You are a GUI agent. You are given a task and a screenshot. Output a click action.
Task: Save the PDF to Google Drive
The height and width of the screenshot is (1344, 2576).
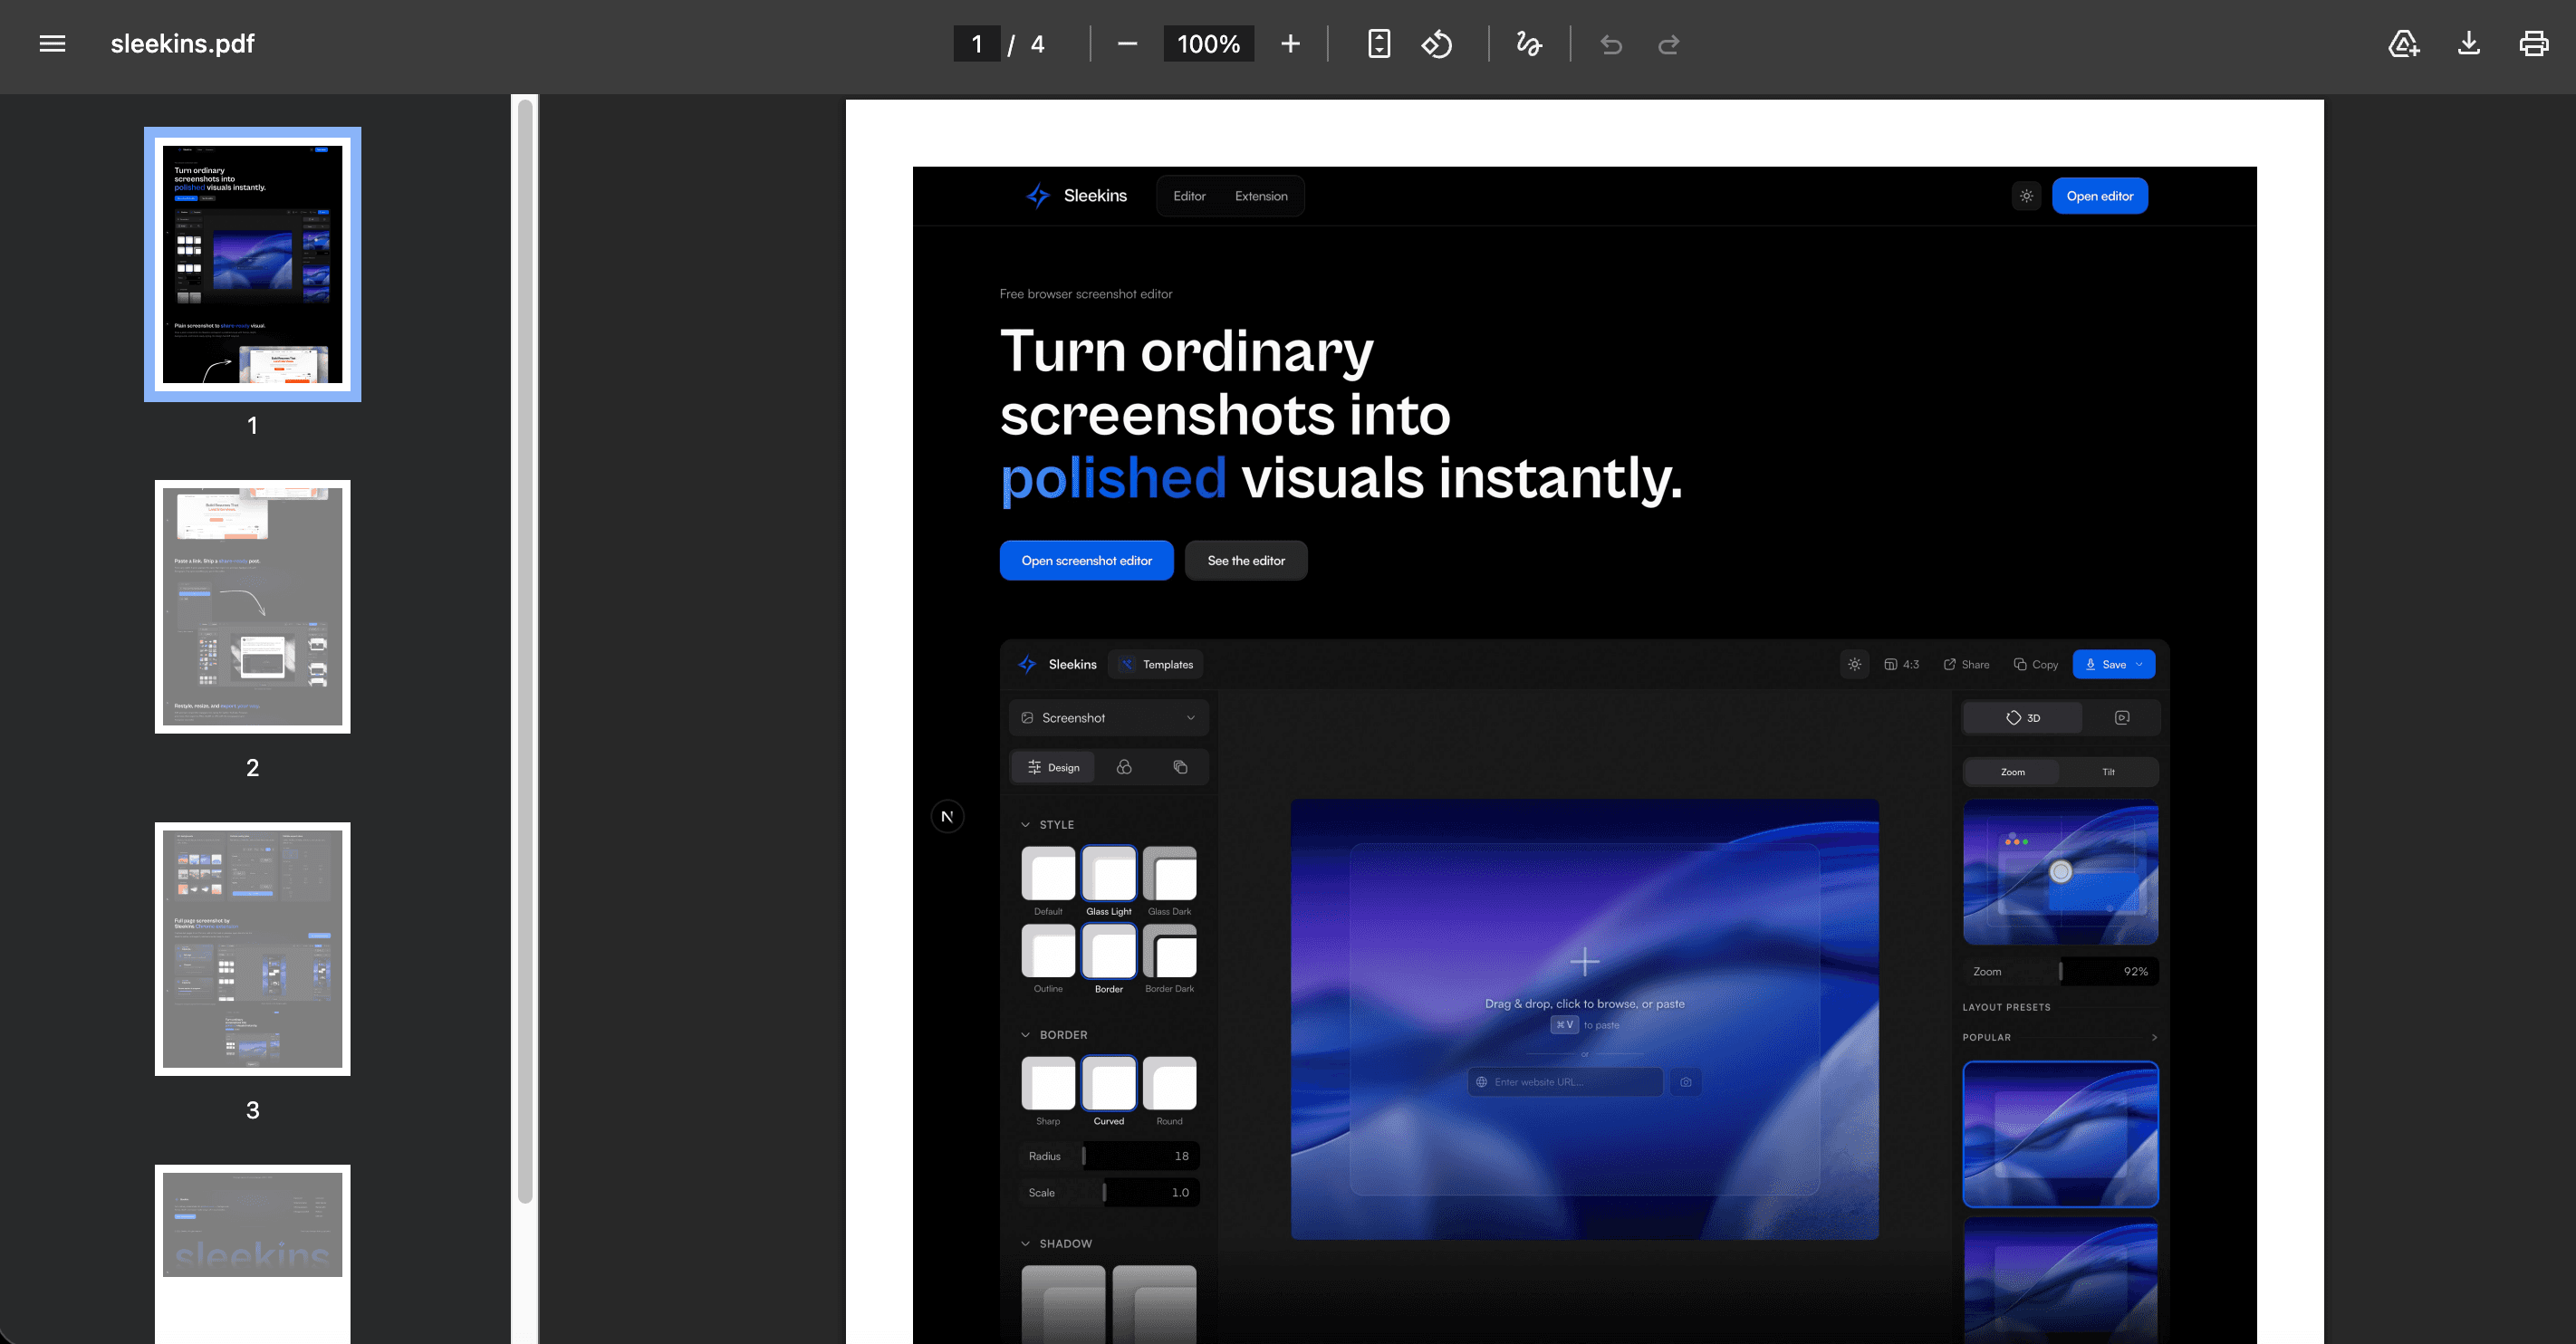(2403, 44)
